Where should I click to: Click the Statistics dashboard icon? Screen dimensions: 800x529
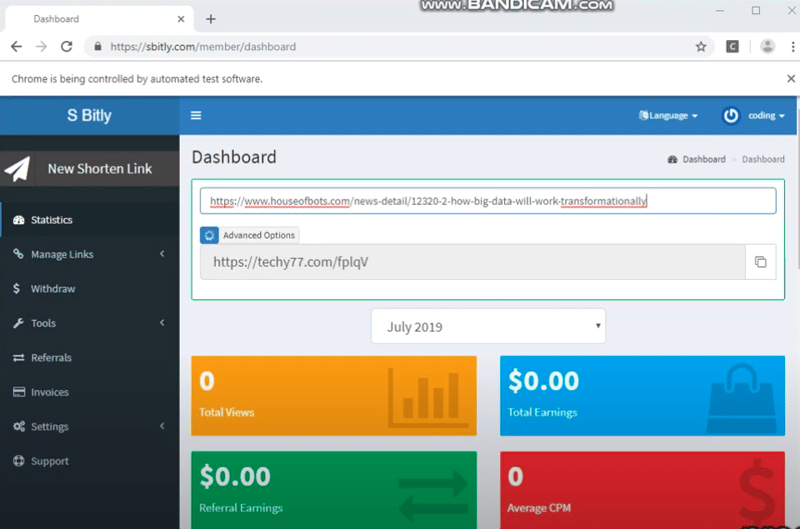point(19,220)
